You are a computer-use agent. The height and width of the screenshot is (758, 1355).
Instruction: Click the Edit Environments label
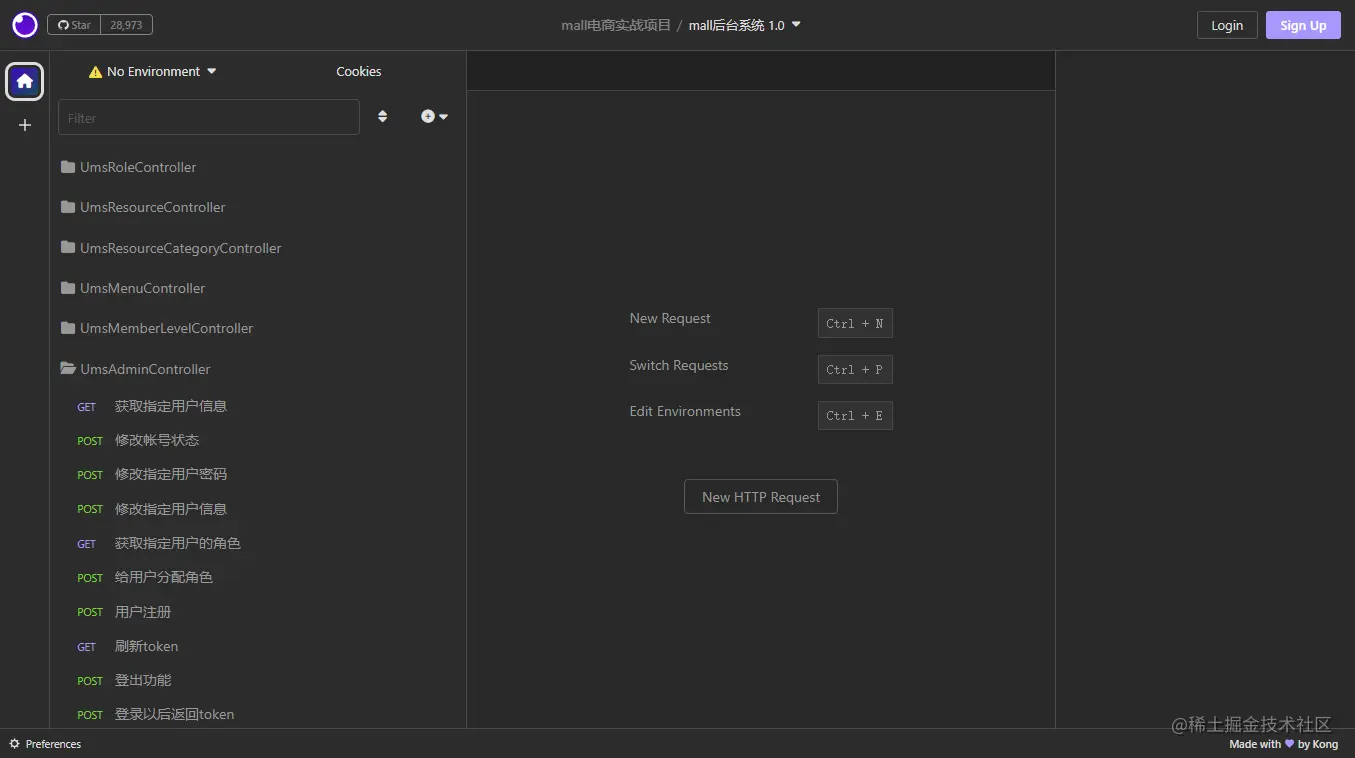[685, 411]
